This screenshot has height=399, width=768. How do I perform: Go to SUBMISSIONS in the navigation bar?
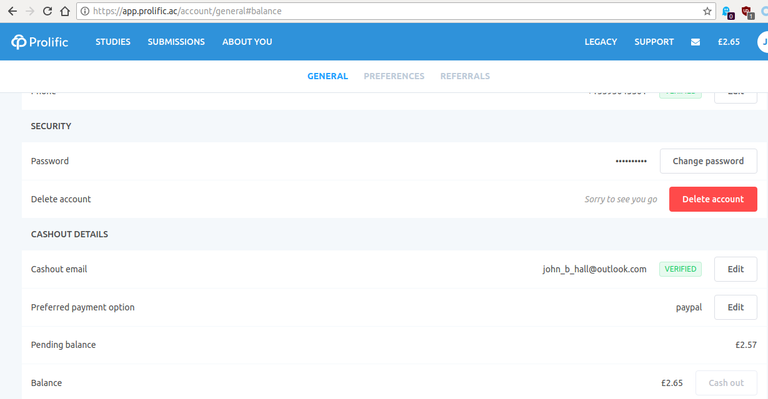176,42
